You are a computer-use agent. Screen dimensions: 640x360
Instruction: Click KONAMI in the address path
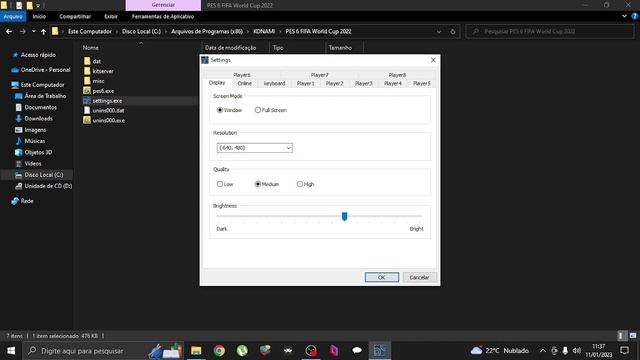coord(264,31)
